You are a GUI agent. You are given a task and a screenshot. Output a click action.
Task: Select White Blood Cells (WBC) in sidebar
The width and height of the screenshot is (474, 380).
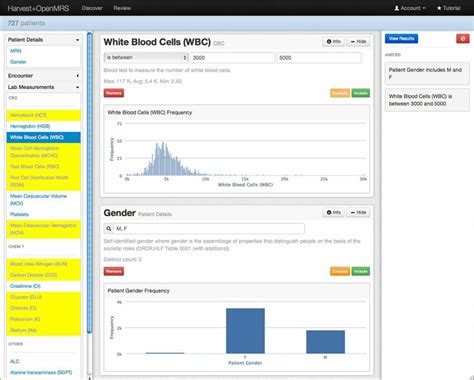point(43,137)
